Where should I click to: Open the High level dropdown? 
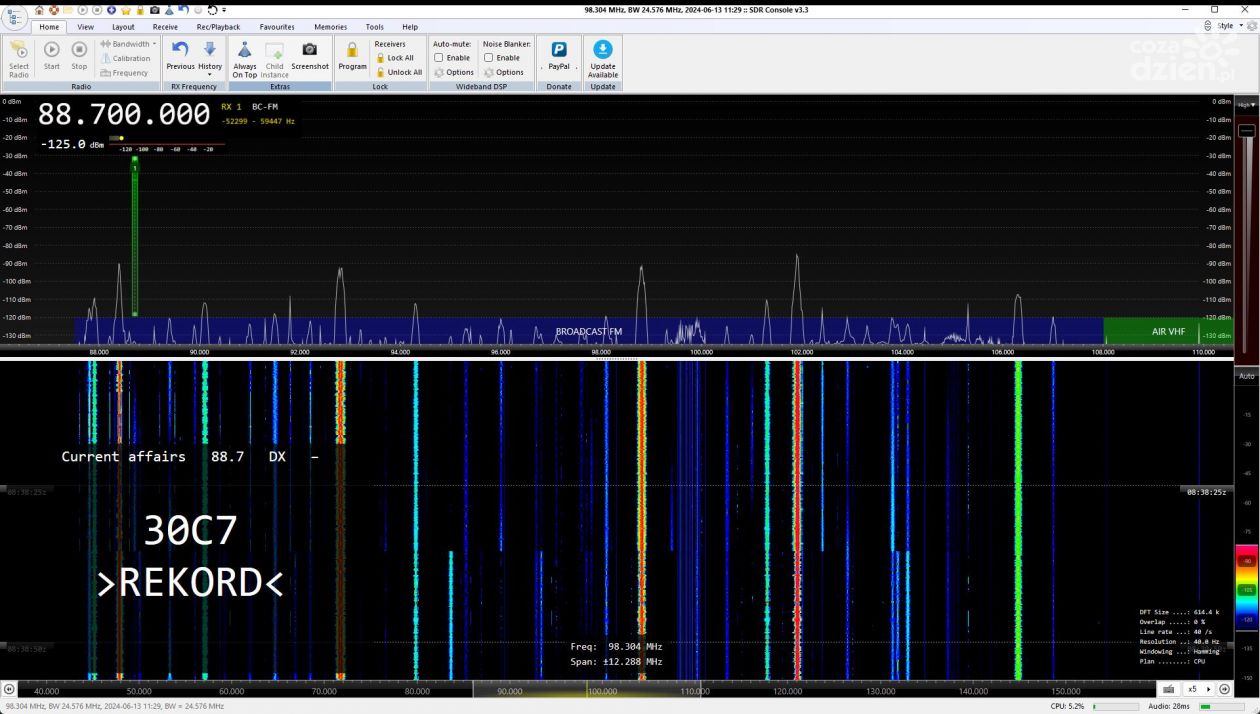click(x=1246, y=104)
